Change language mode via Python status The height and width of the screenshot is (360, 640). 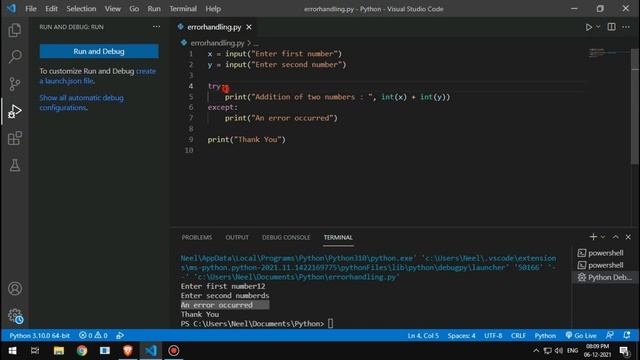(545, 336)
